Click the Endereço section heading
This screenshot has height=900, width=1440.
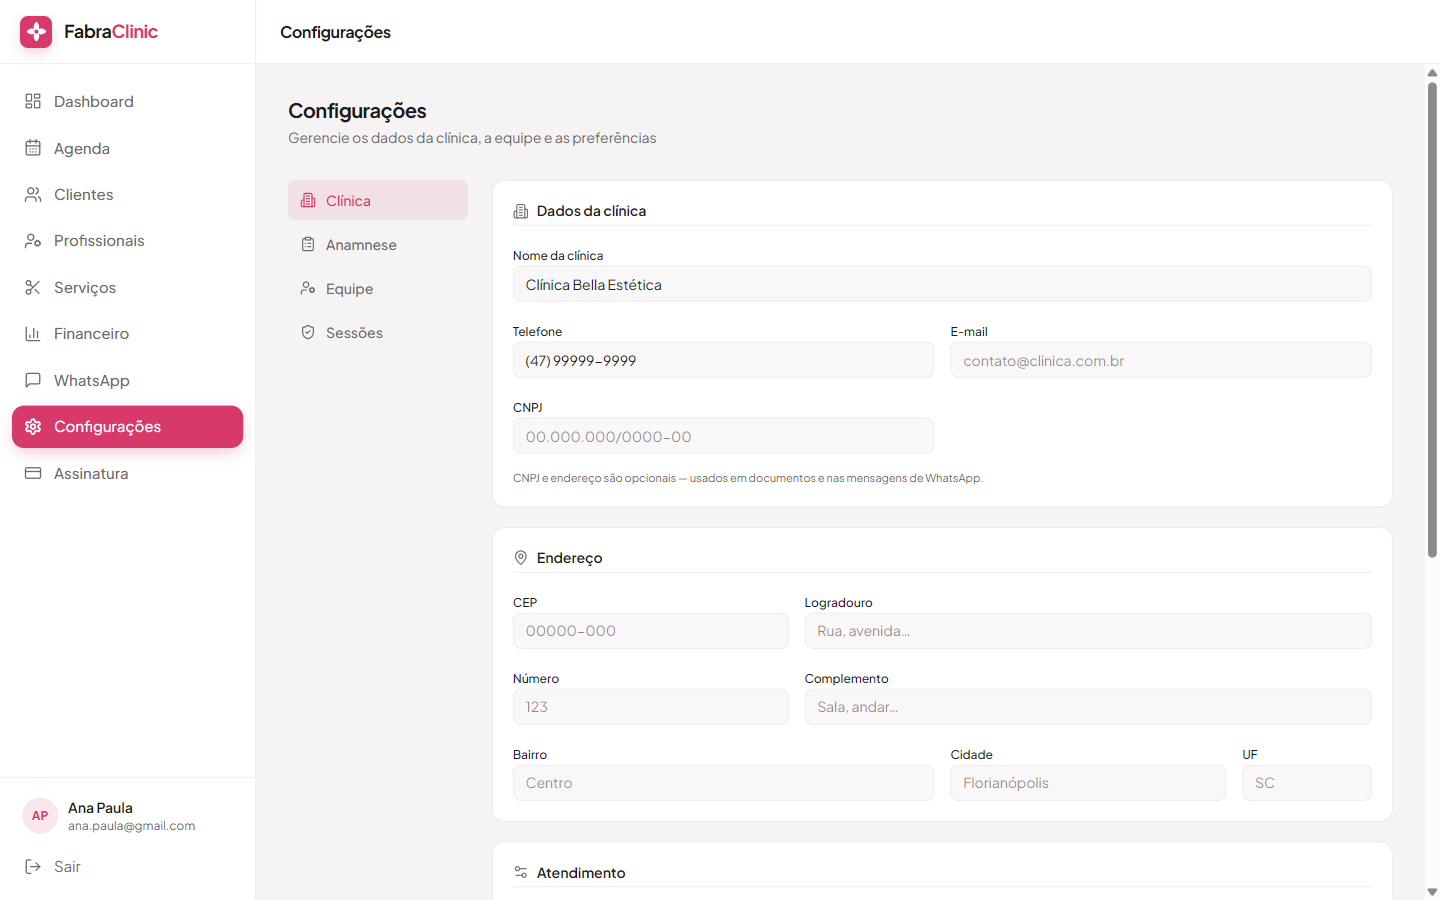coord(569,558)
